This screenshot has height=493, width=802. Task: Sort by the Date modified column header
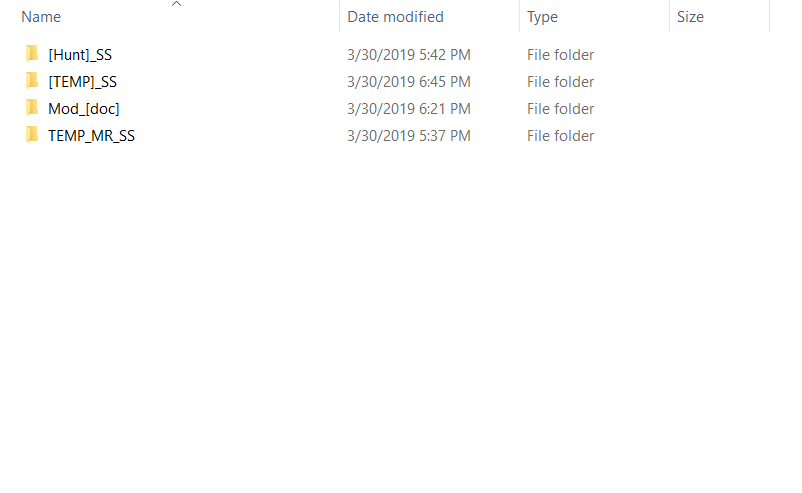(x=395, y=17)
